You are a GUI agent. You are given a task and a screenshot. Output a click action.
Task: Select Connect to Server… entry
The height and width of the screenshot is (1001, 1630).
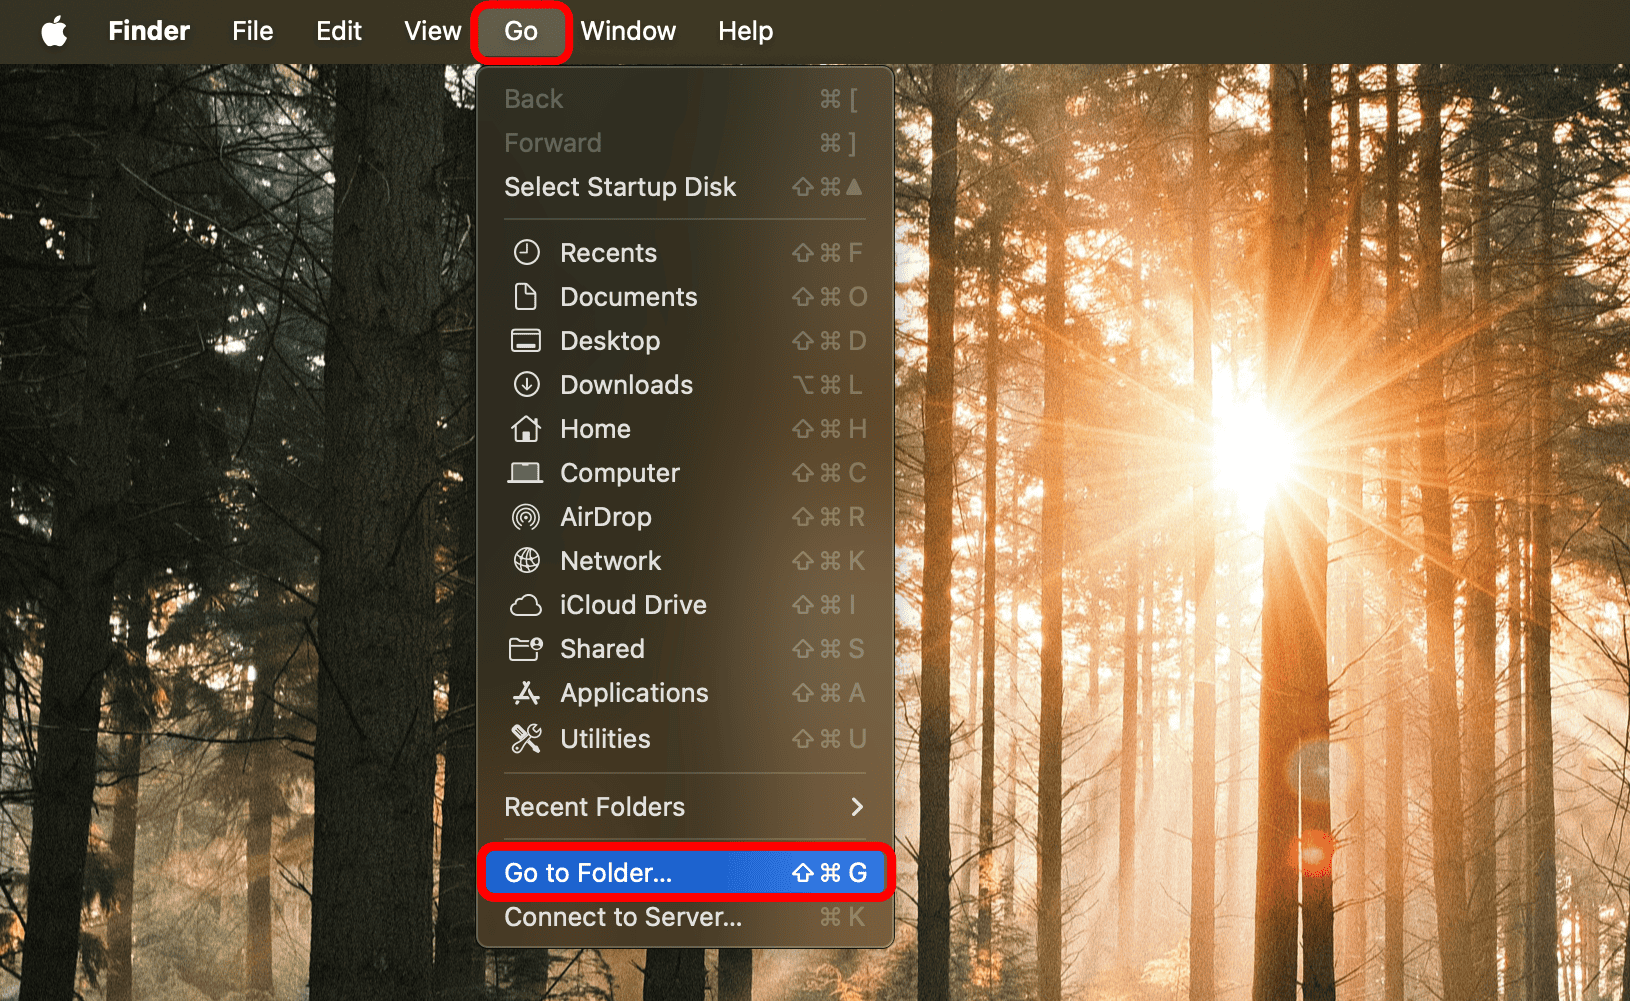click(623, 917)
